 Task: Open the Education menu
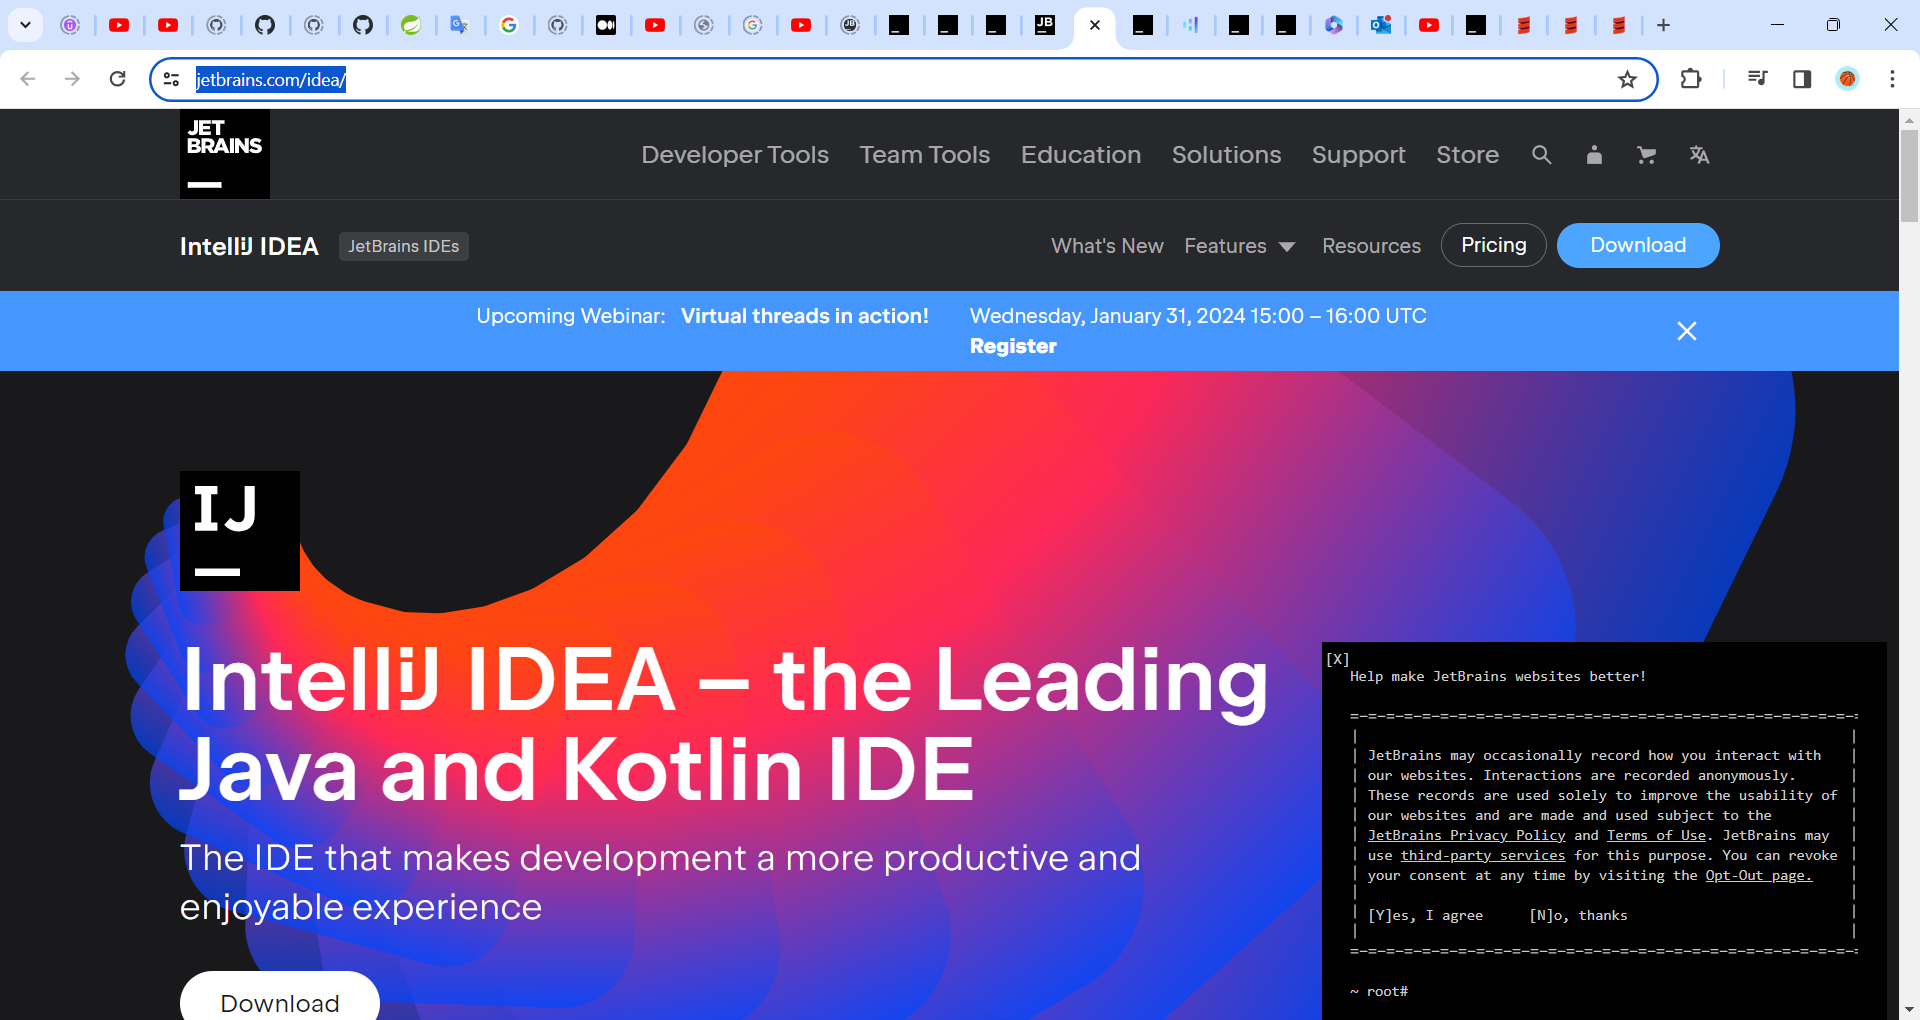click(x=1081, y=155)
